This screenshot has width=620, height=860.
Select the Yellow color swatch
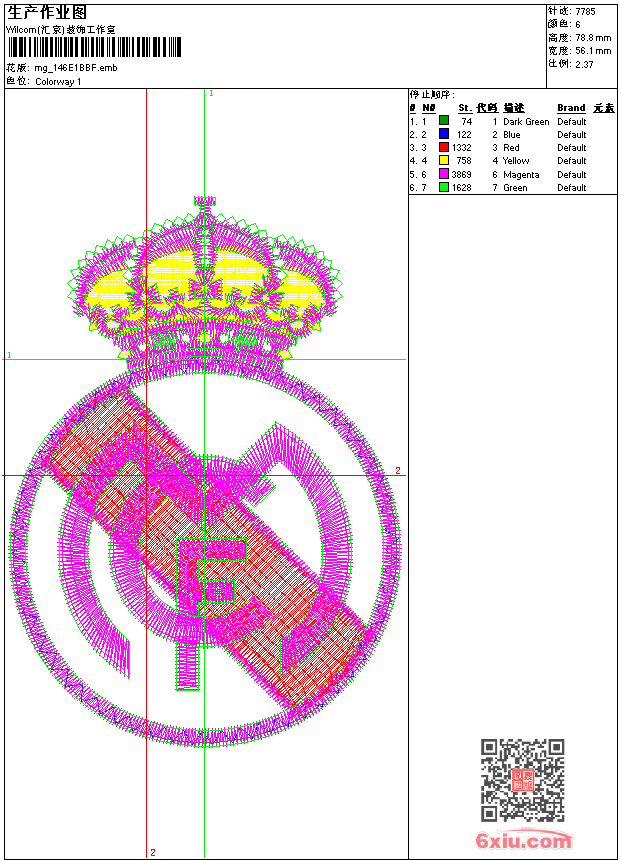pos(444,160)
